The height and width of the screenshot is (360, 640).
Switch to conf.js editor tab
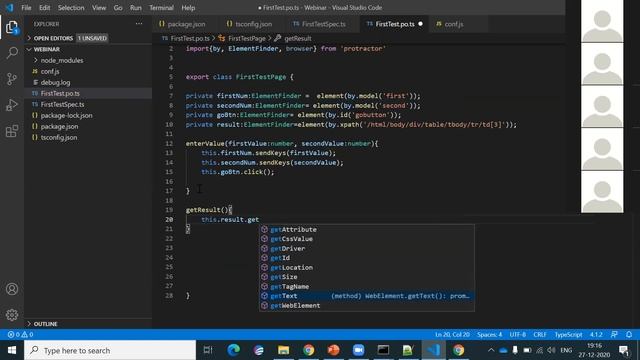(x=453, y=24)
